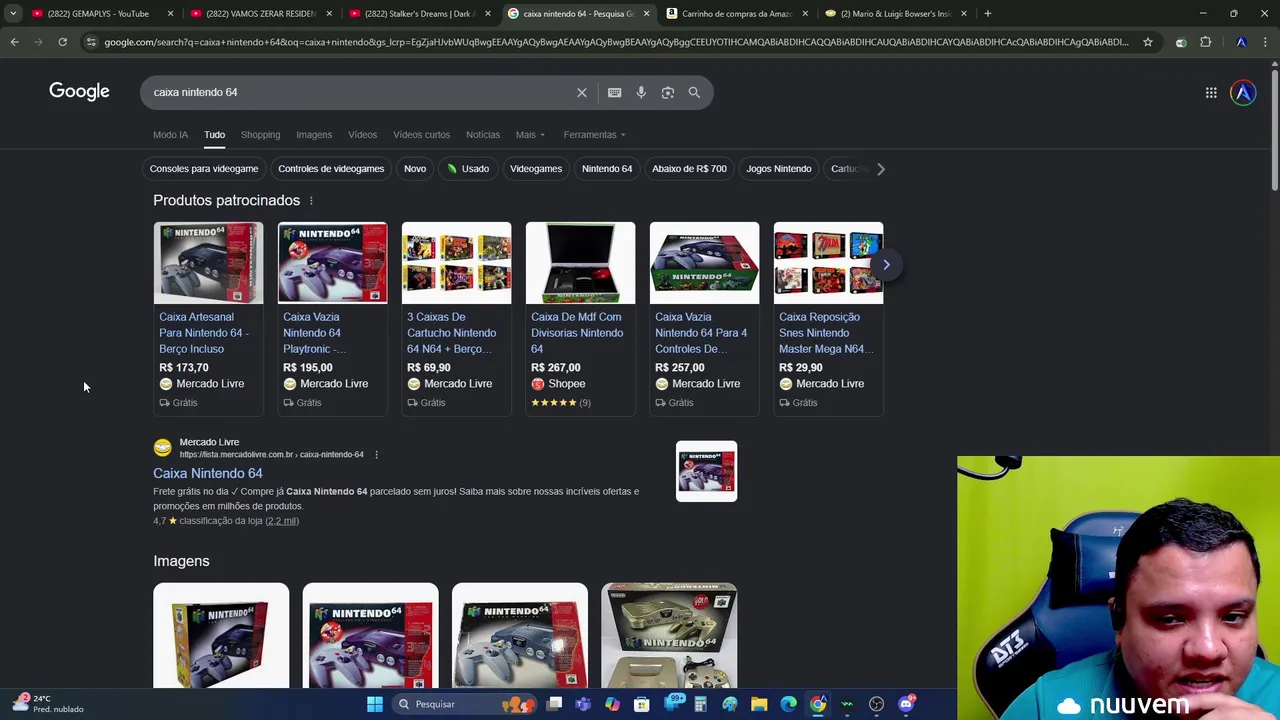Open Caixa Nintendo 64 Mercado Livre result
Viewport: 1280px width, 720px height.
click(x=208, y=473)
